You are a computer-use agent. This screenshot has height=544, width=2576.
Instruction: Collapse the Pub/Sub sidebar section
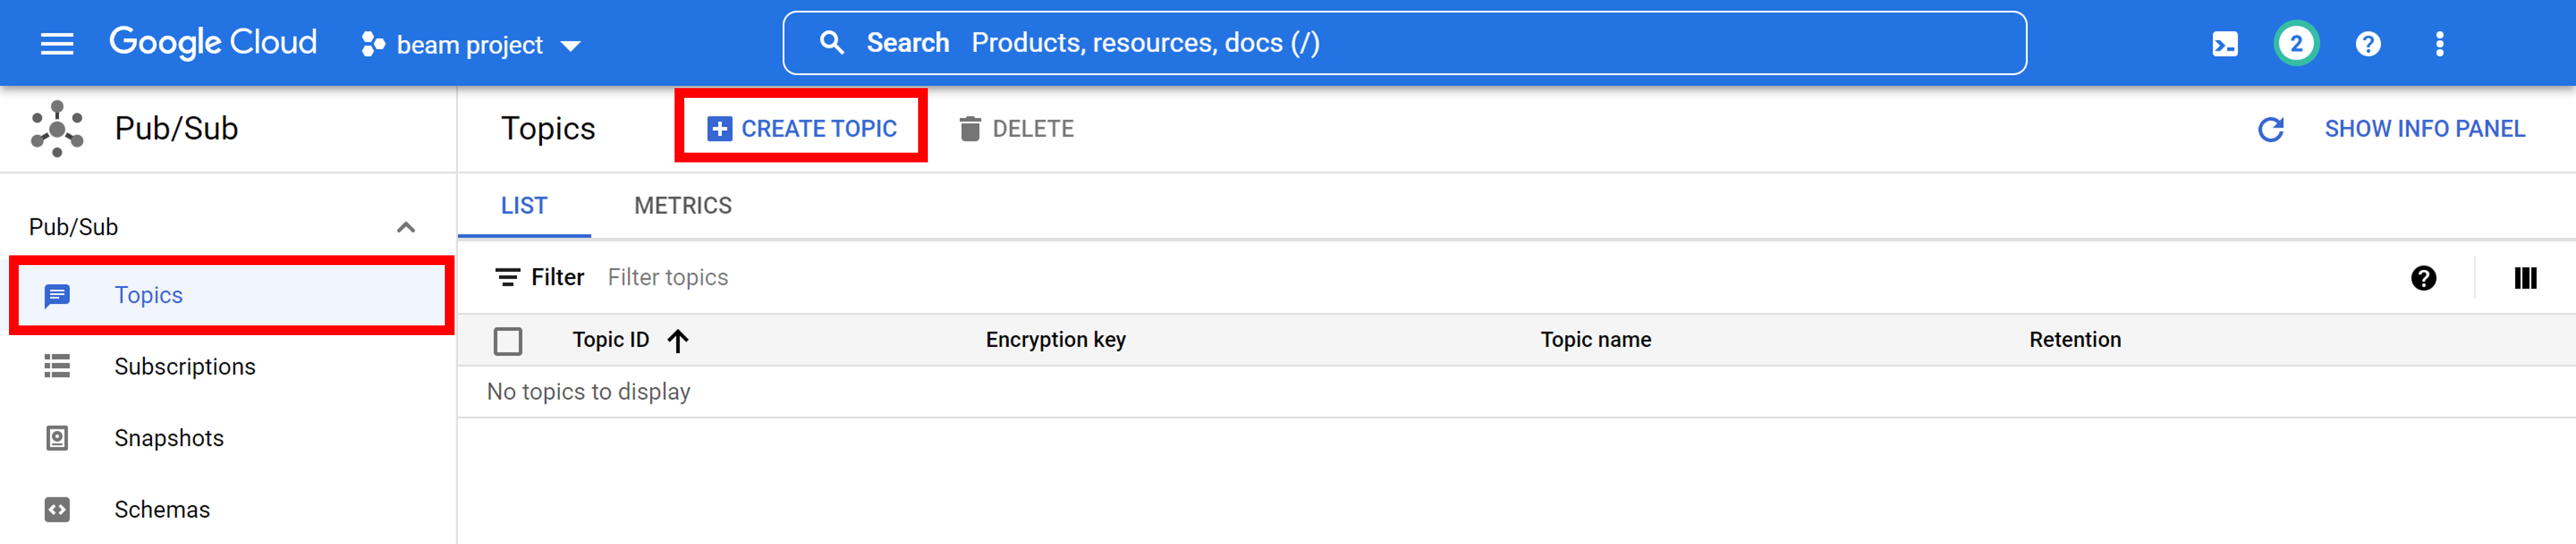(x=405, y=227)
